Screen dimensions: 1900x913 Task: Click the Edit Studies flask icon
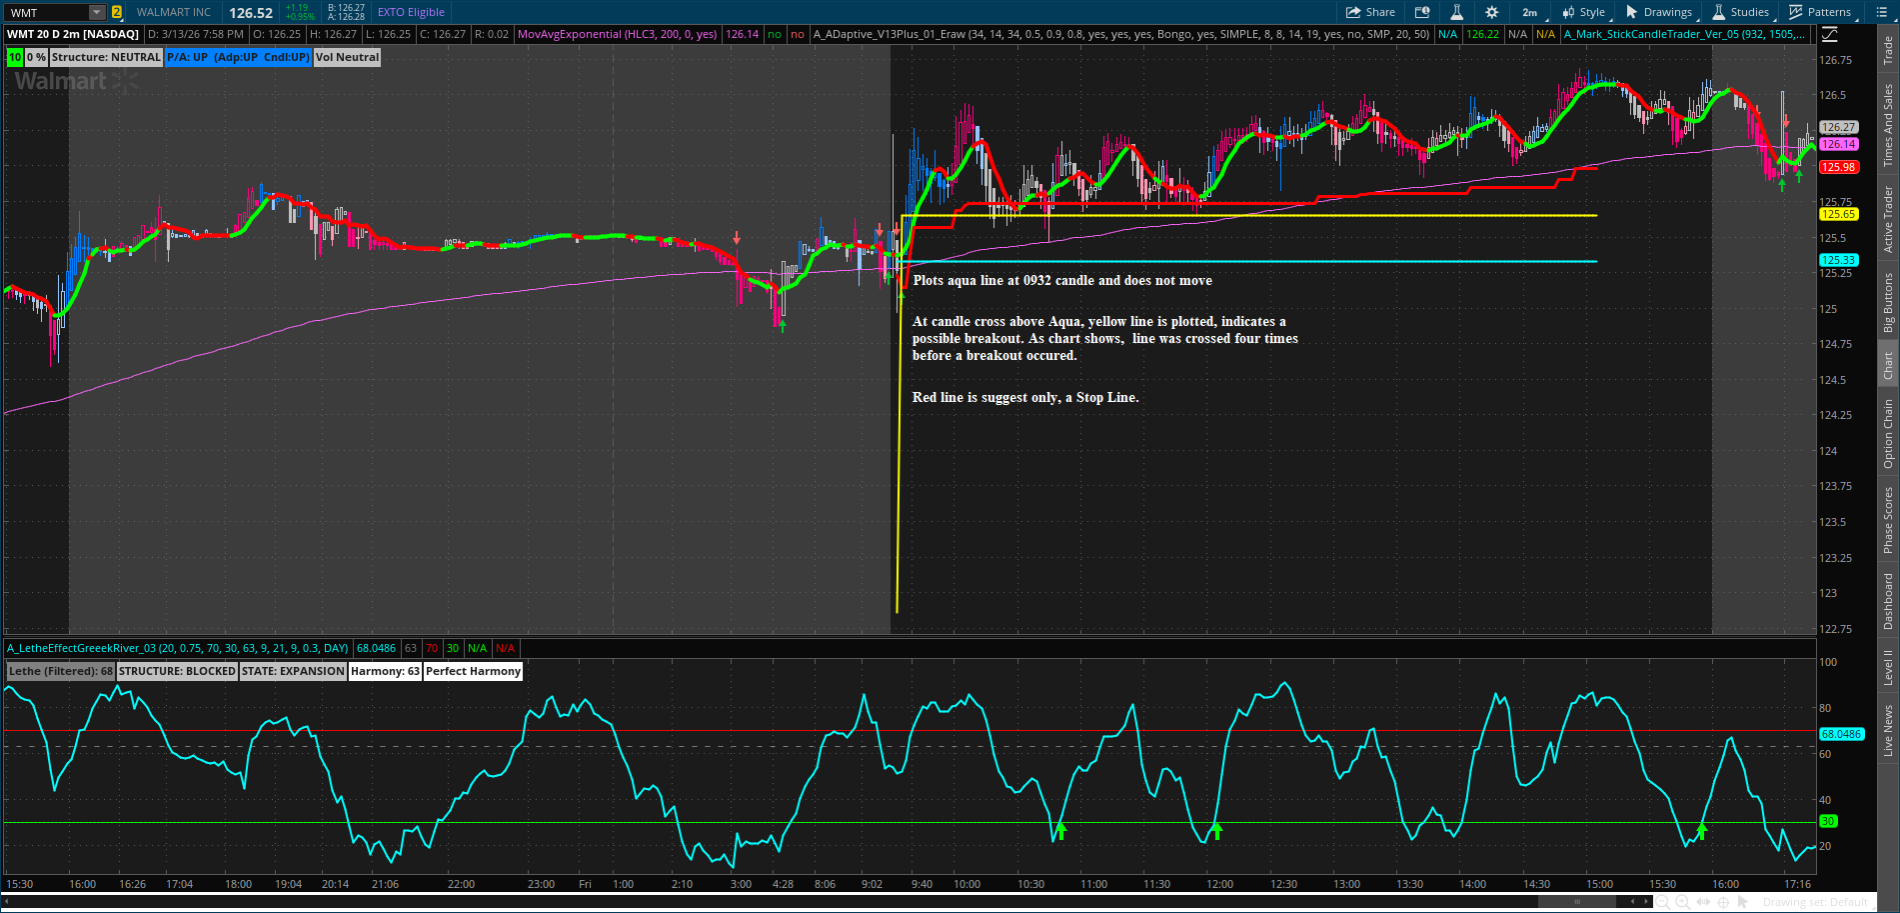pyautogui.click(x=1456, y=12)
